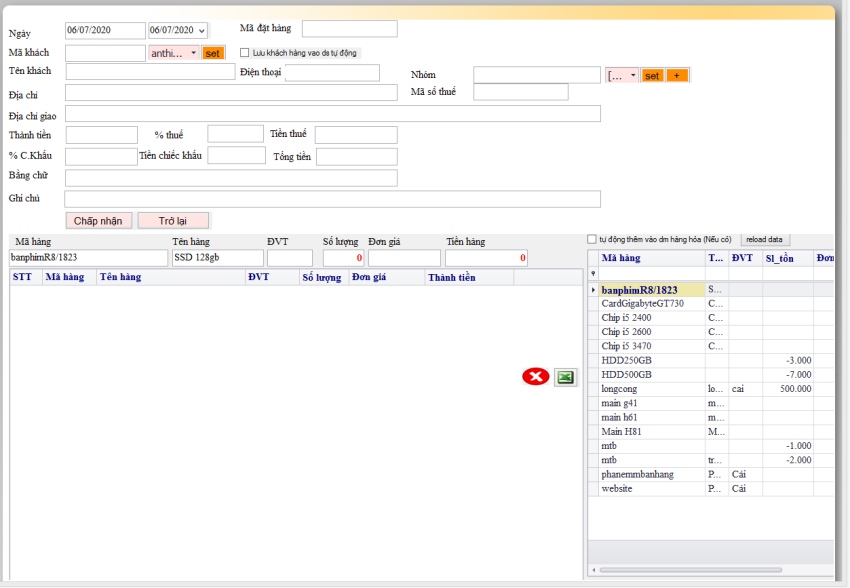Click the banphimR8/1823 row indicator arrow
Image resolution: width=850 pixels, height=588 pixels.
[x=593, y=290]
